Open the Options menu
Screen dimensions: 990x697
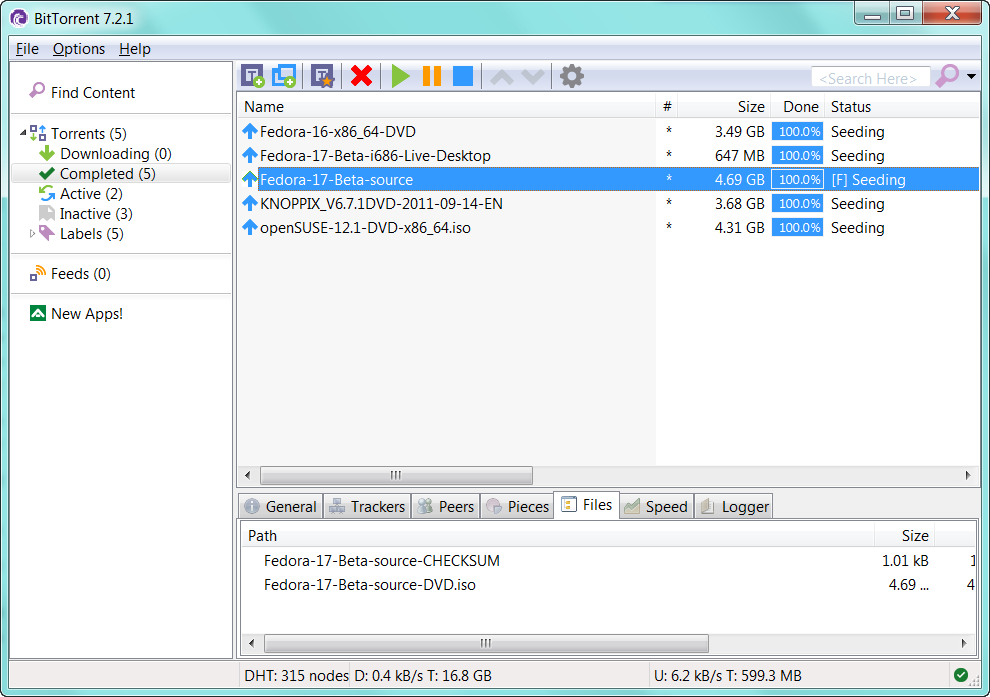point(79,49)
